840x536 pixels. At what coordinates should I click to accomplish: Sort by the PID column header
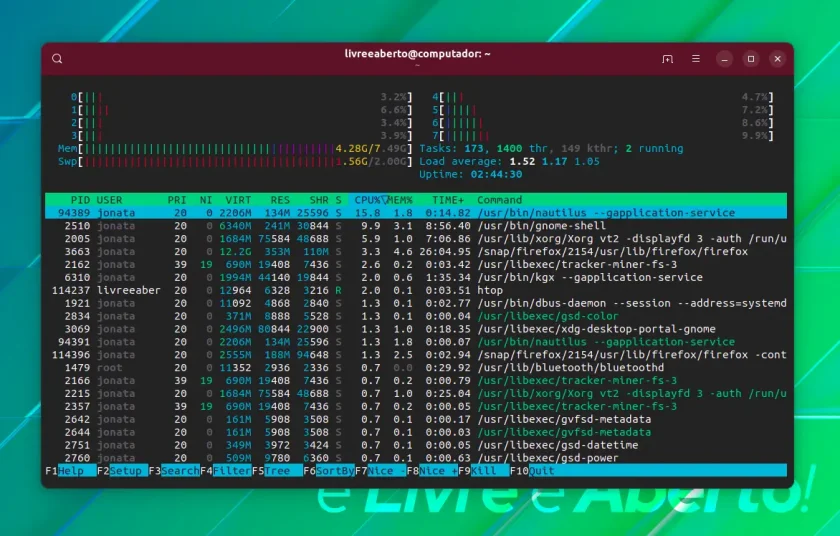pos(80,200)
